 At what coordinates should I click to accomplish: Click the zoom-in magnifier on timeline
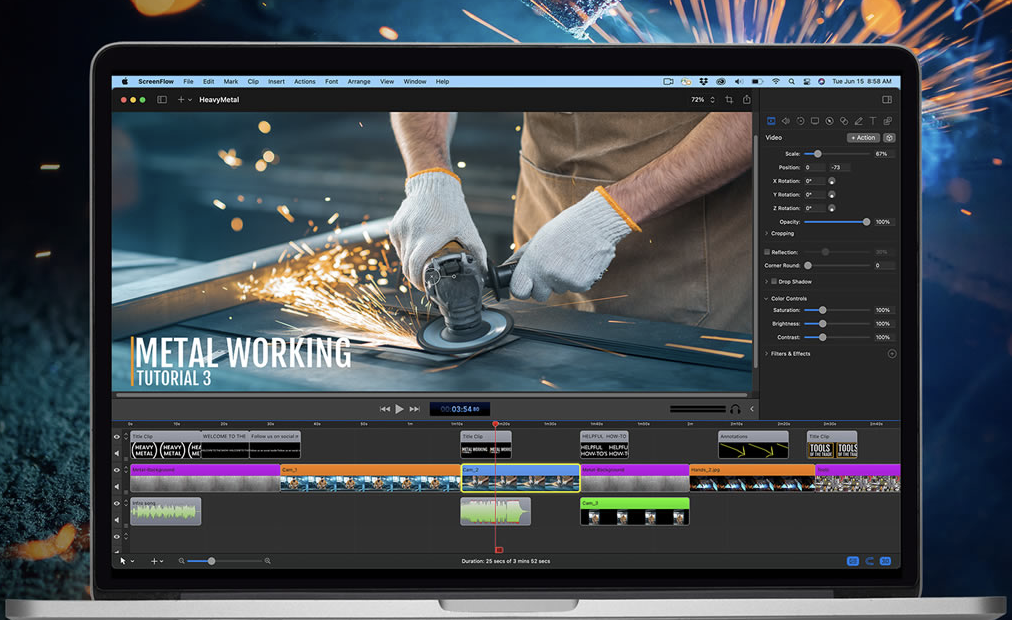(x=268, y=561)
